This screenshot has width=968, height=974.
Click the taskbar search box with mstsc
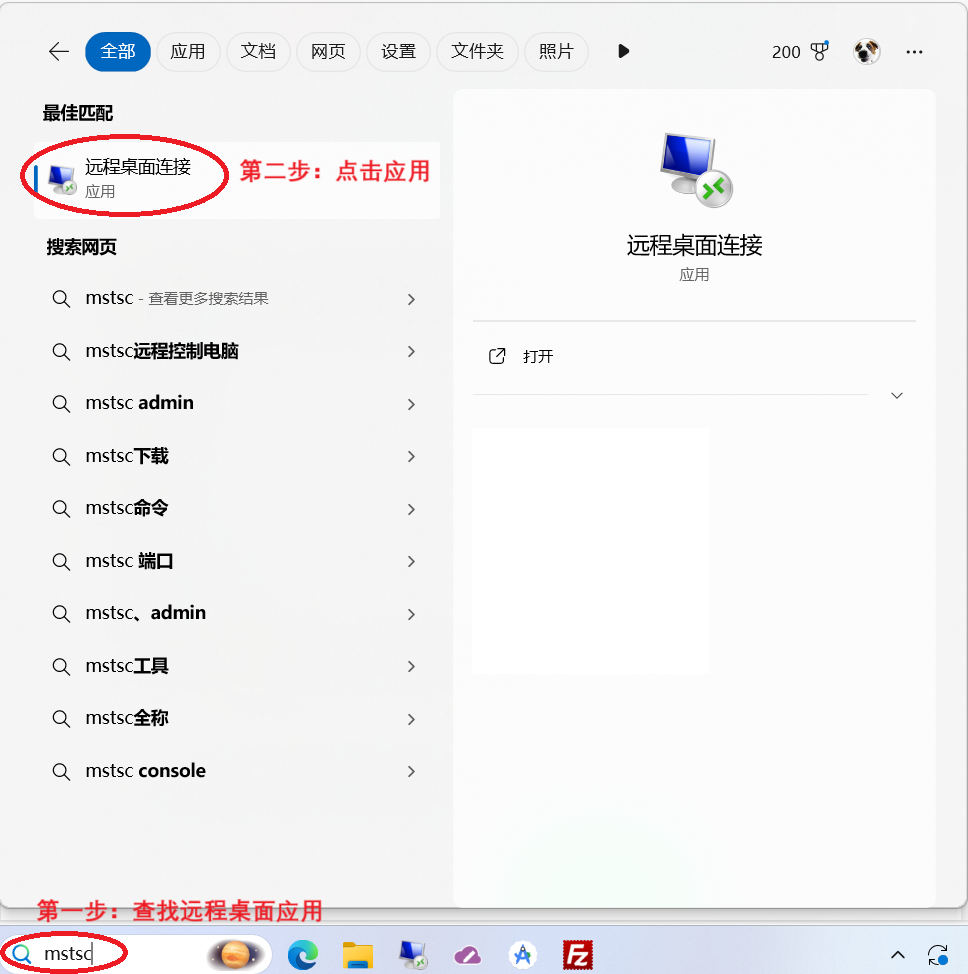(110, 954)
